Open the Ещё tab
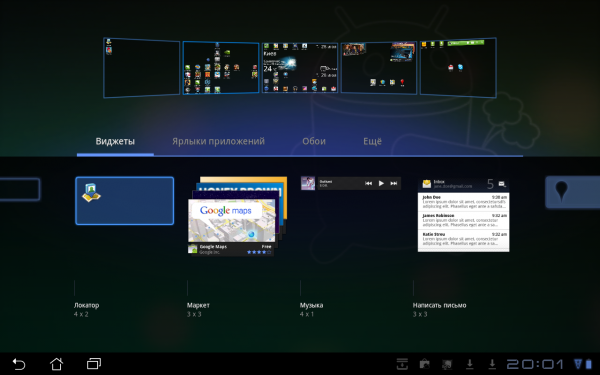Viewport: 600px width, 375px height. [x=372, y=141]
